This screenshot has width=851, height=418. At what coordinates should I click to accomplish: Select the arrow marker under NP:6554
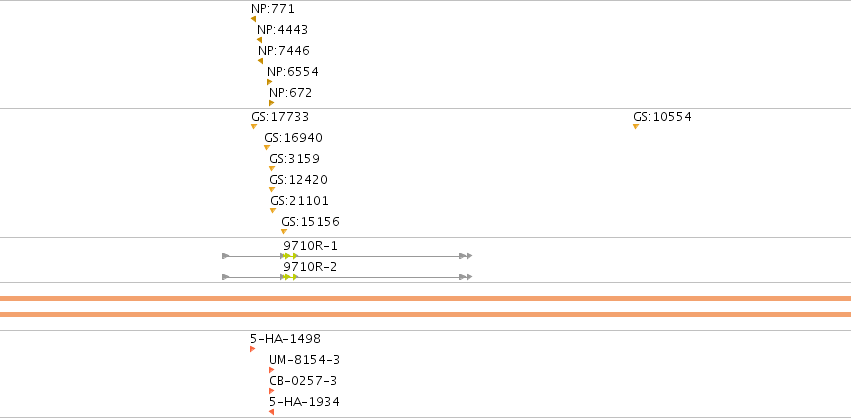coord(269,82)
